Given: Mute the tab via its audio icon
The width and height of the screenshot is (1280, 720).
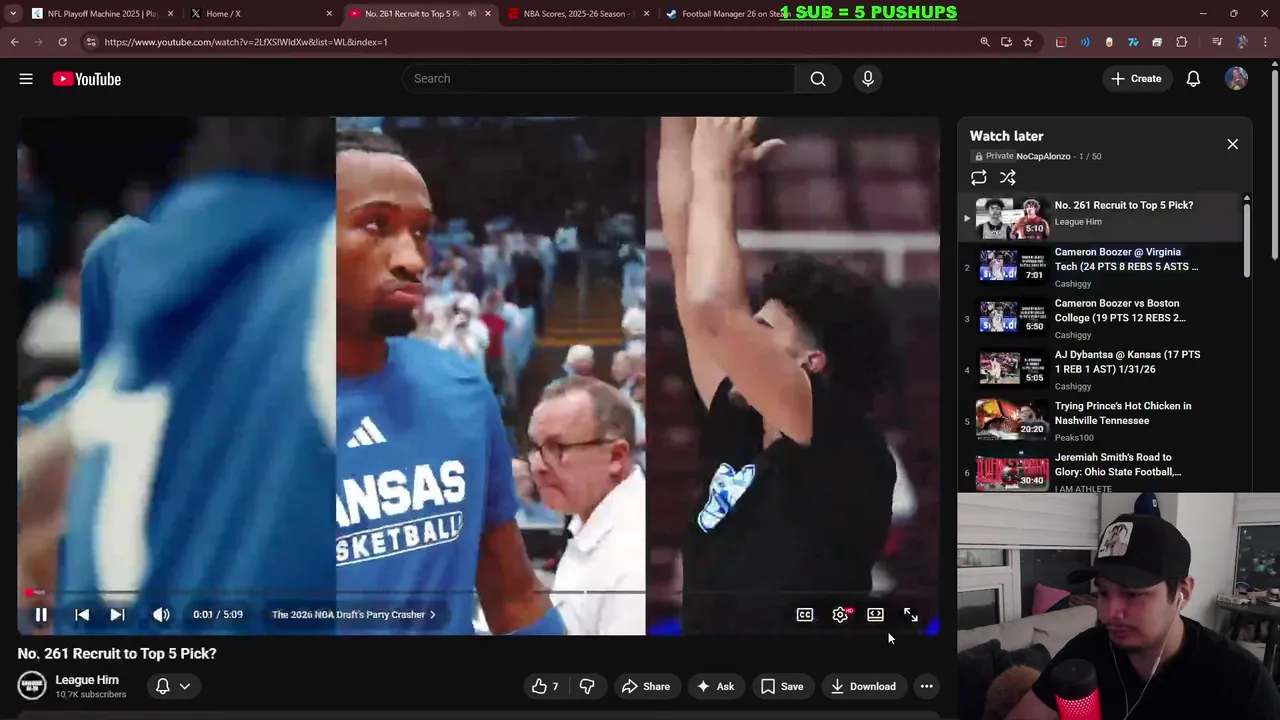Looking at the screenshot, I should click(x=472, y=14).
